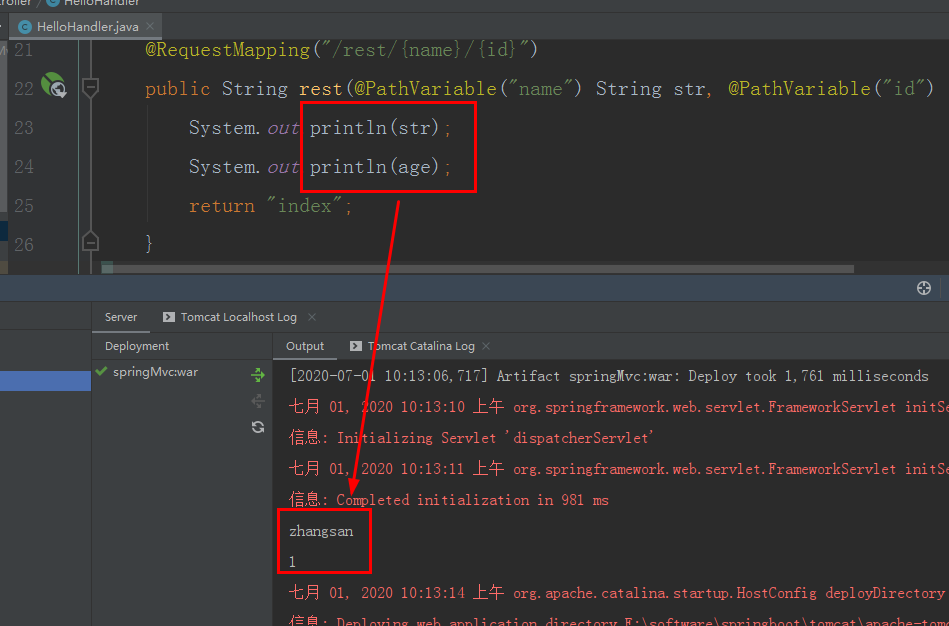Click the green deploy arrow icon
The image size is (949, 626).
click(258, 375)
